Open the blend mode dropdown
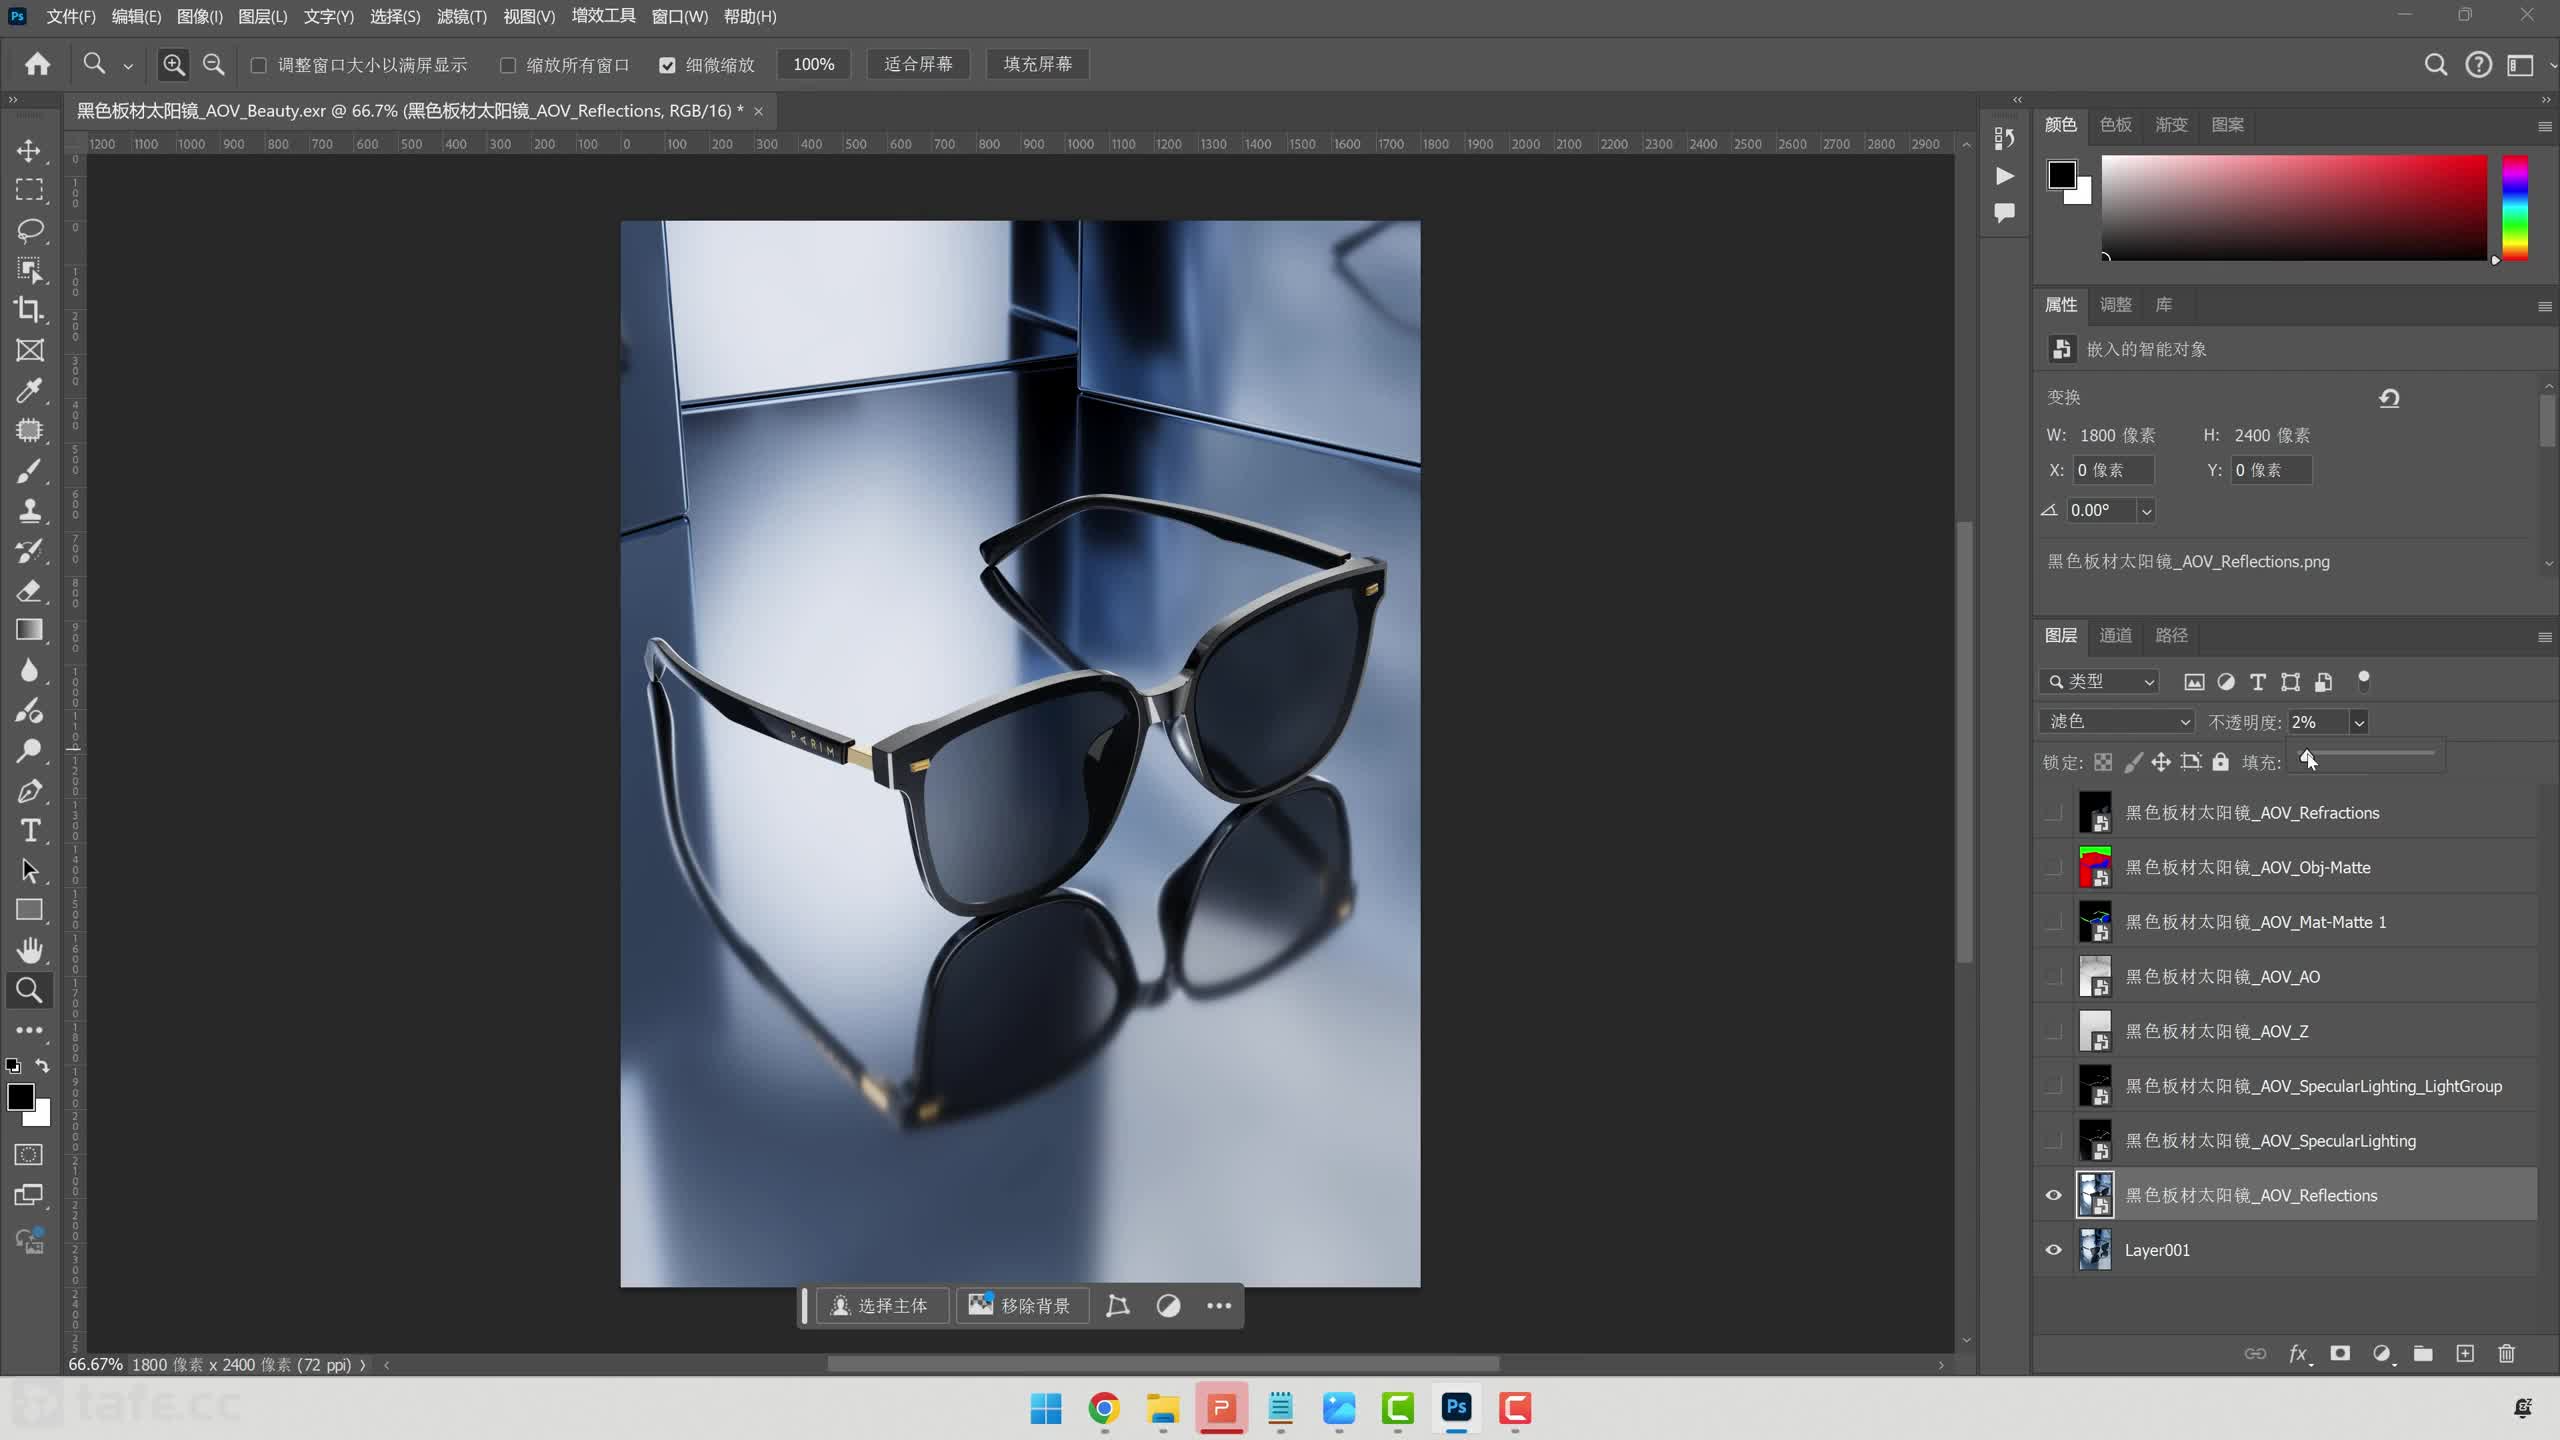 click(2117, 722)
